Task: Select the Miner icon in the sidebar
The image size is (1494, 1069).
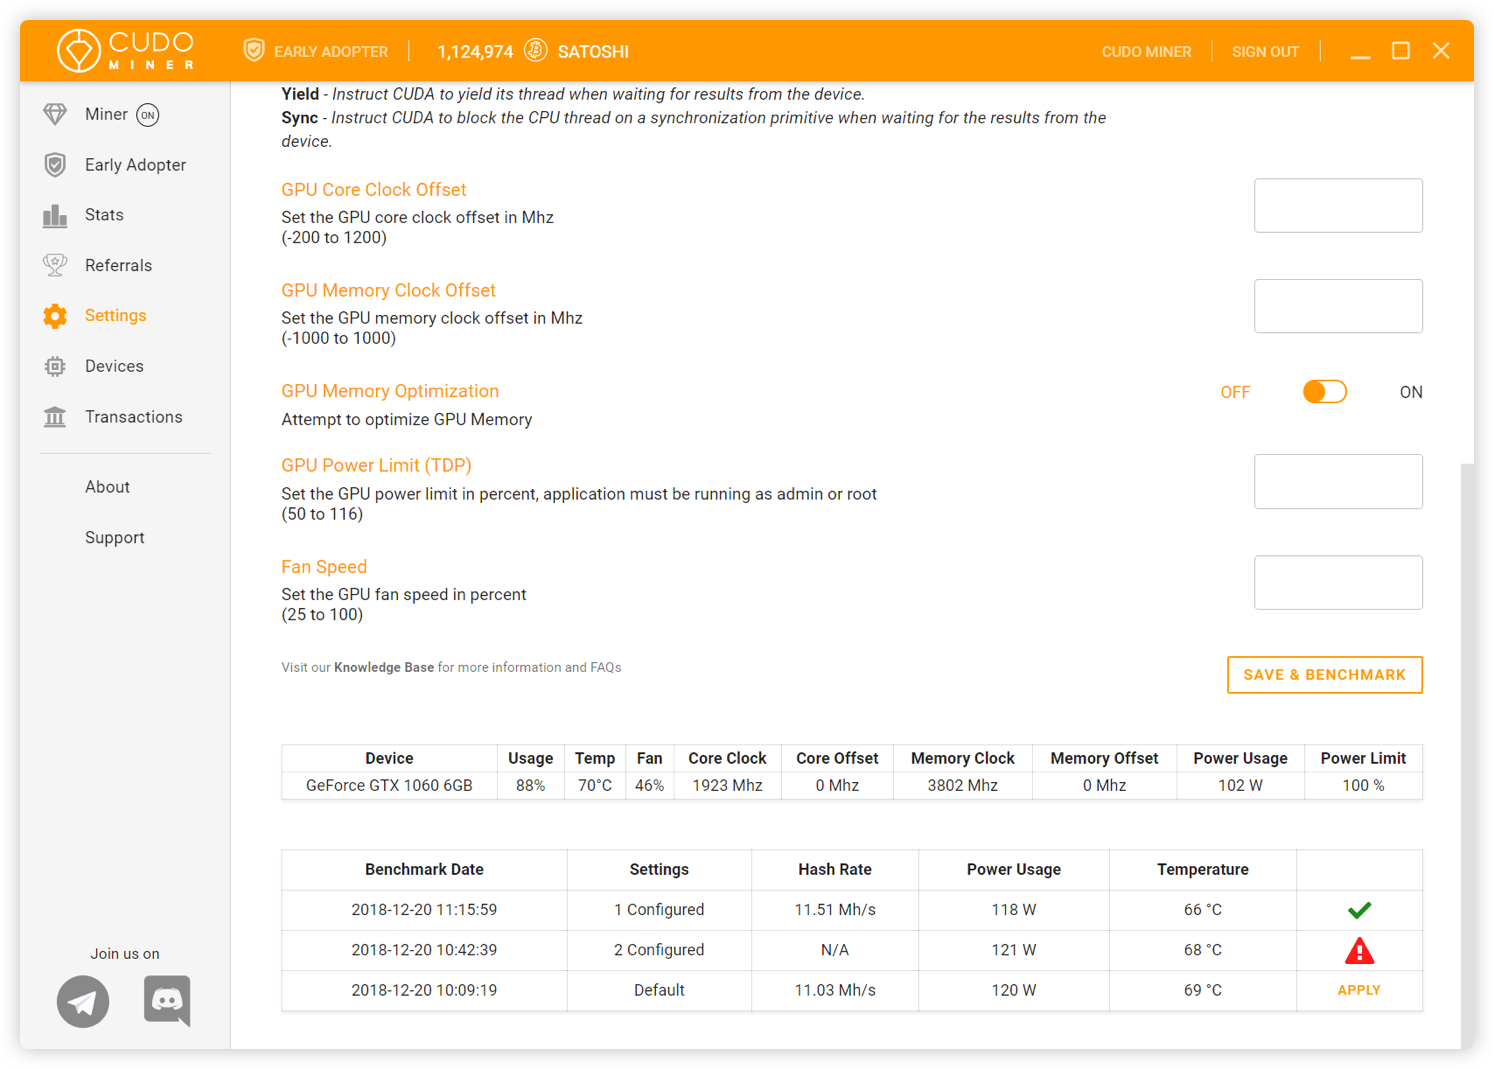Action: 55,114
